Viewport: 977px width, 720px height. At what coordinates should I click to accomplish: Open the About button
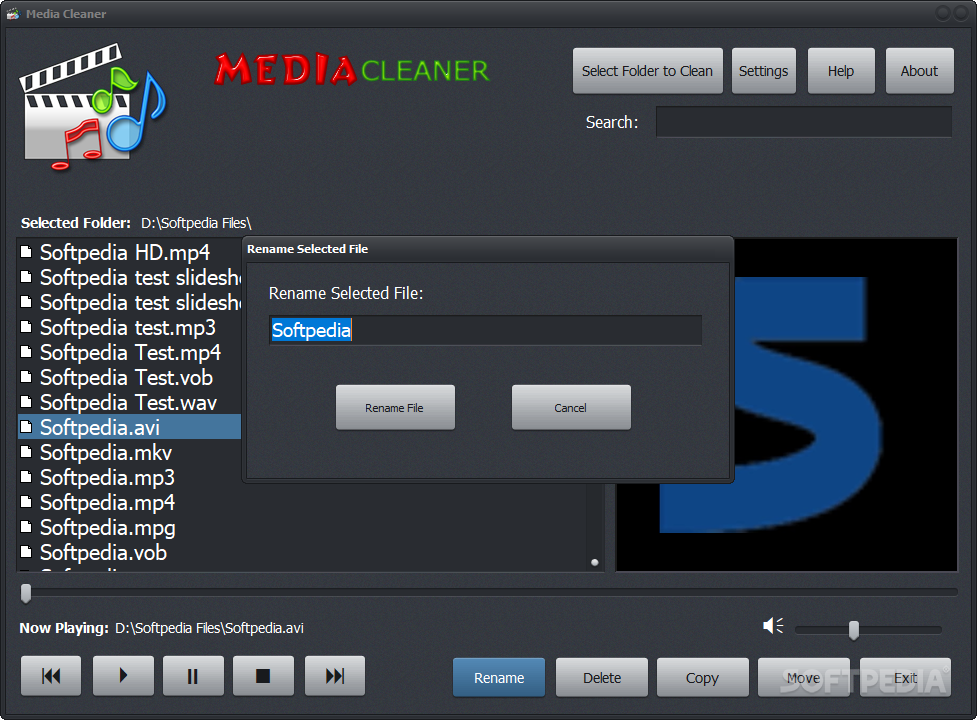919,71
